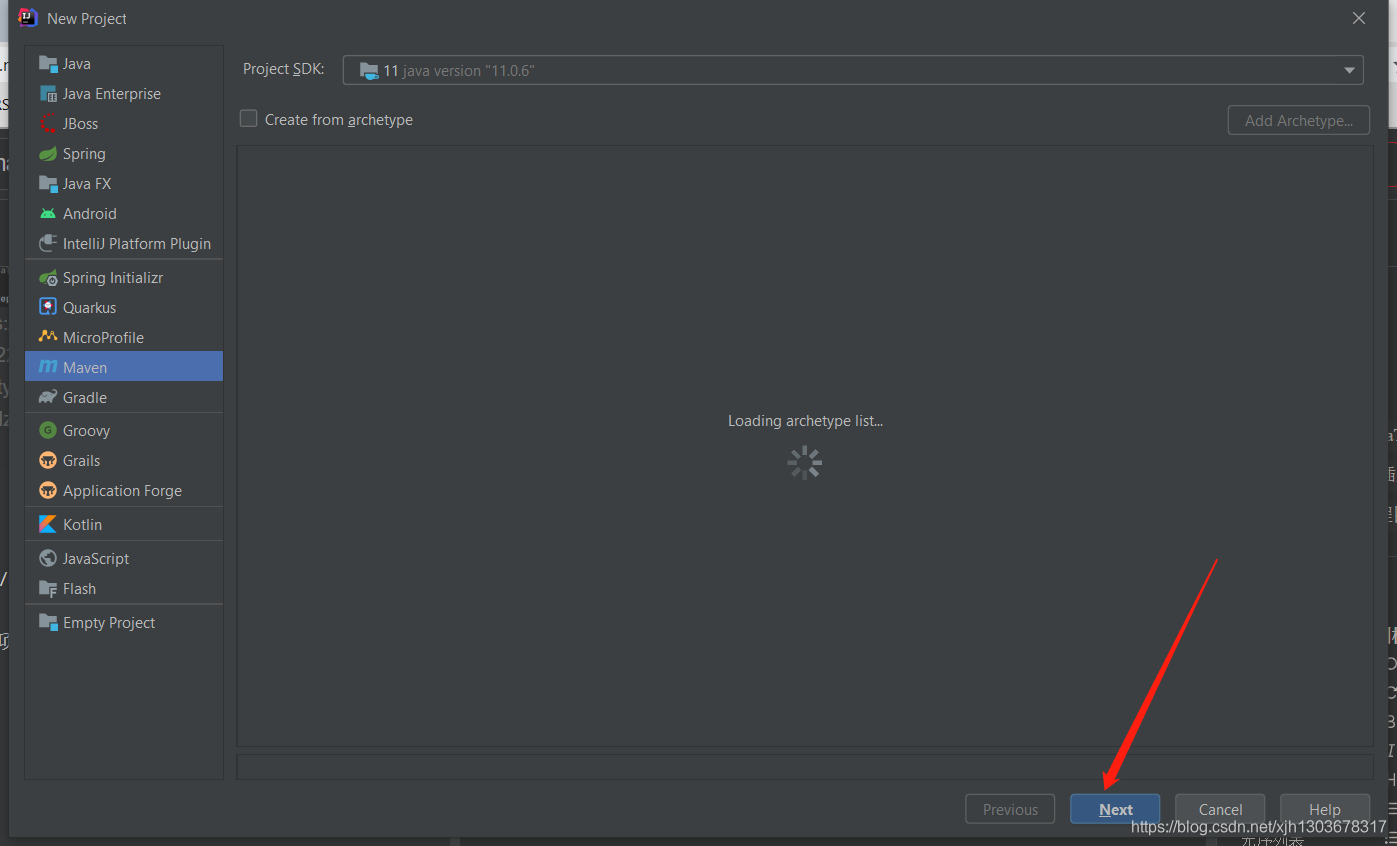Select Java project type label
This screenshot has height=846, width=1397.
tap(77, 64)
